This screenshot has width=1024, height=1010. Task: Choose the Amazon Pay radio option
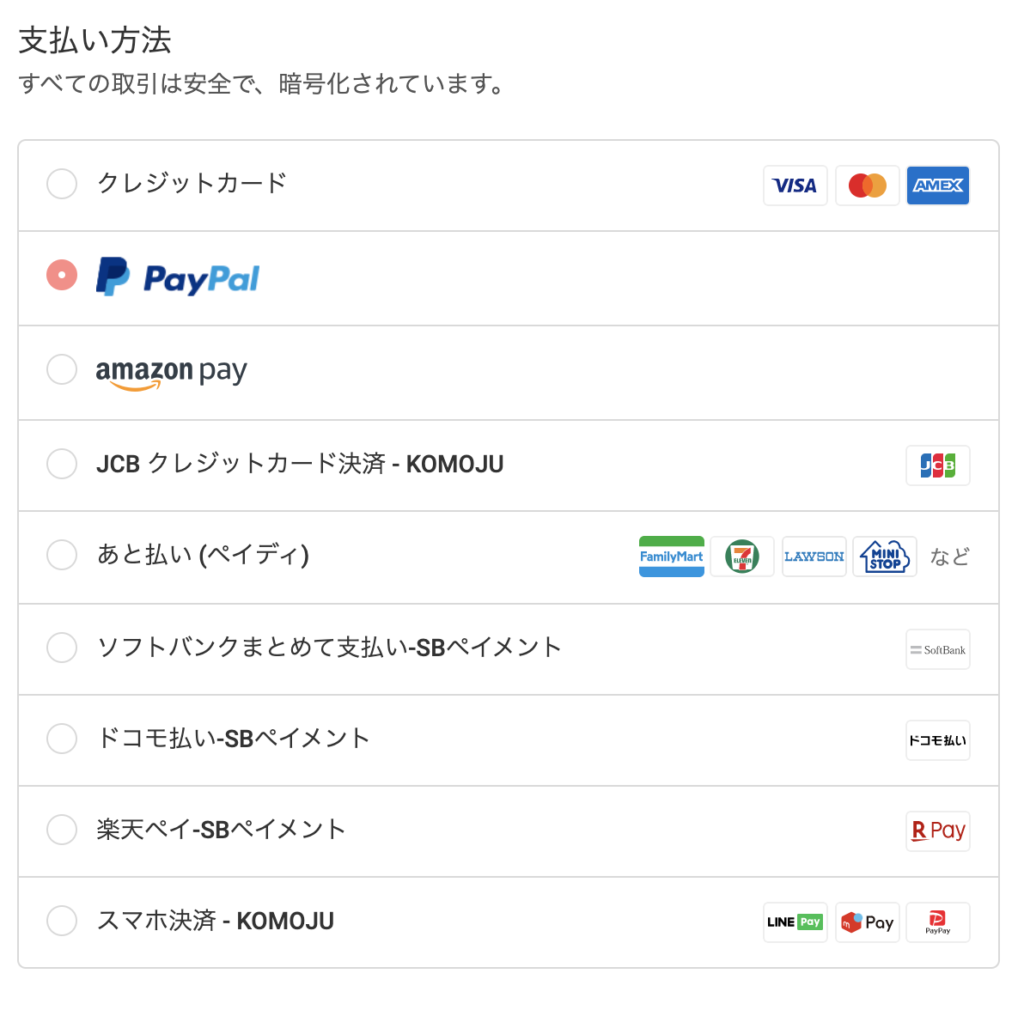(62, 370)
